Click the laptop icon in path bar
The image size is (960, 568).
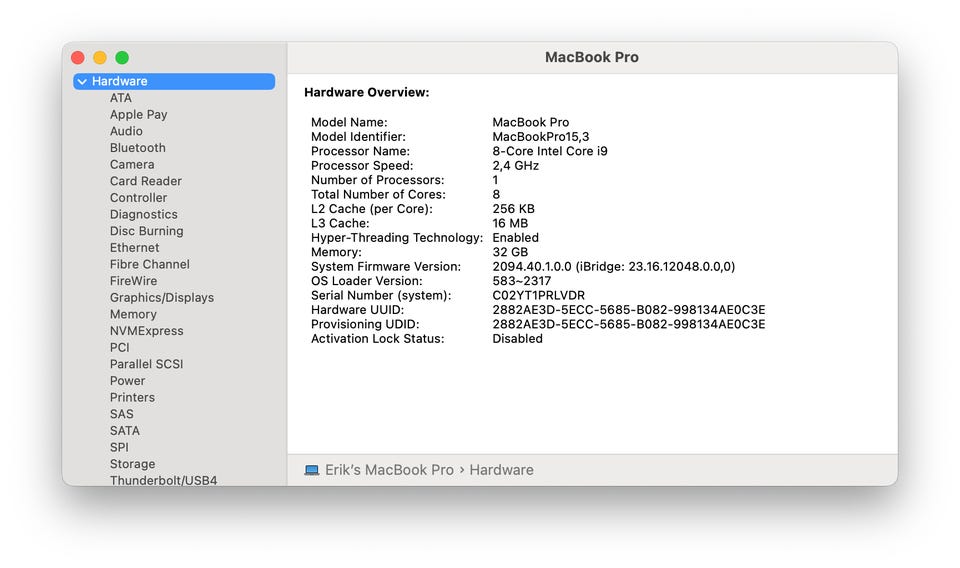[312, 470]
